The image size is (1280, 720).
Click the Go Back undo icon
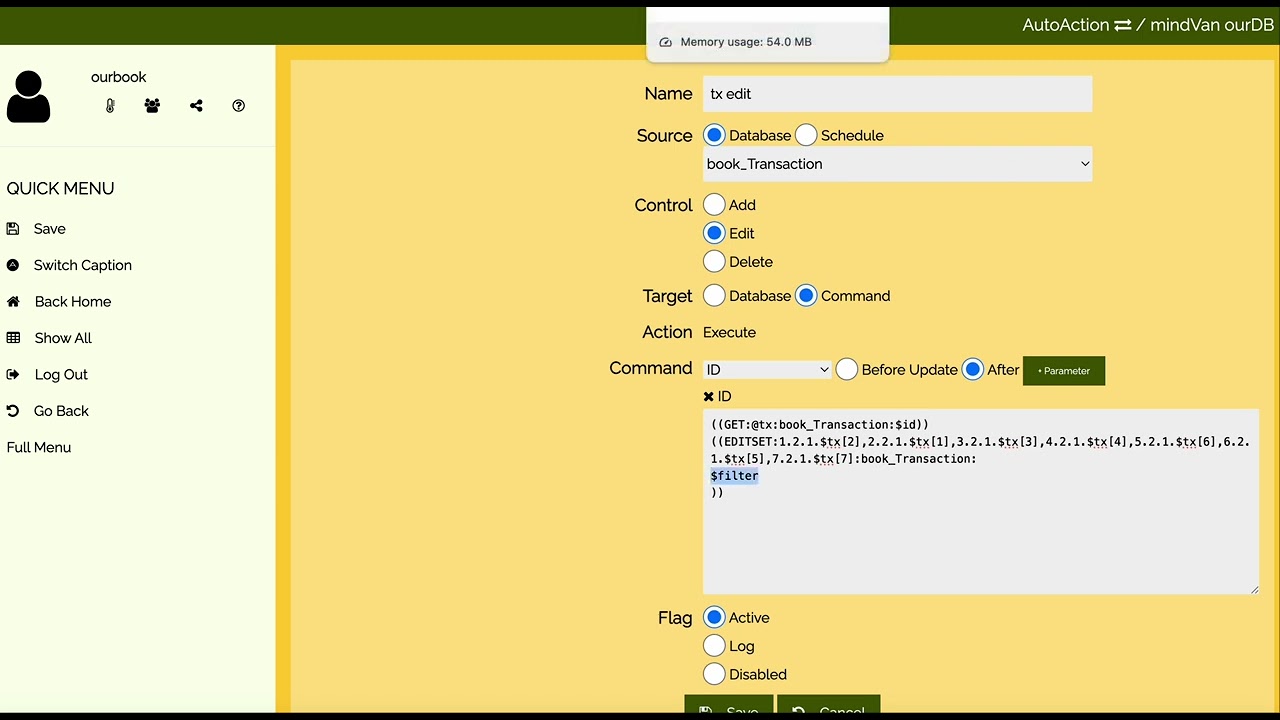tap(13, 411)
